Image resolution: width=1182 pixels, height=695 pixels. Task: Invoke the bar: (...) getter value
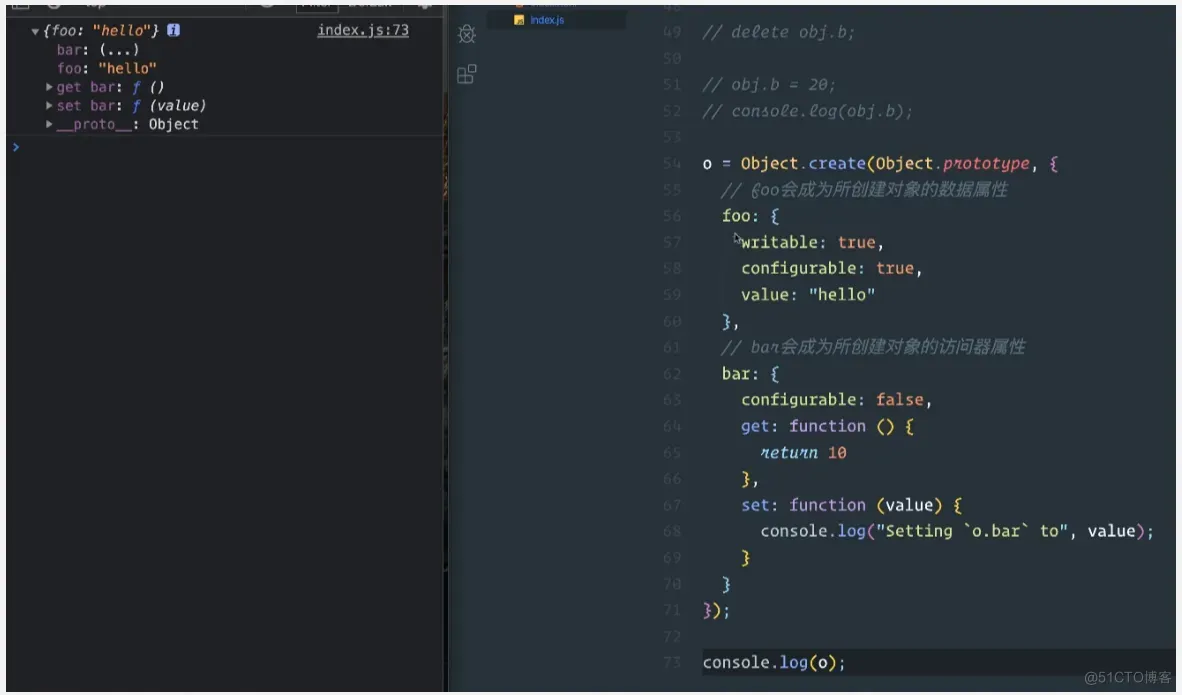click(x=119, y=50)
